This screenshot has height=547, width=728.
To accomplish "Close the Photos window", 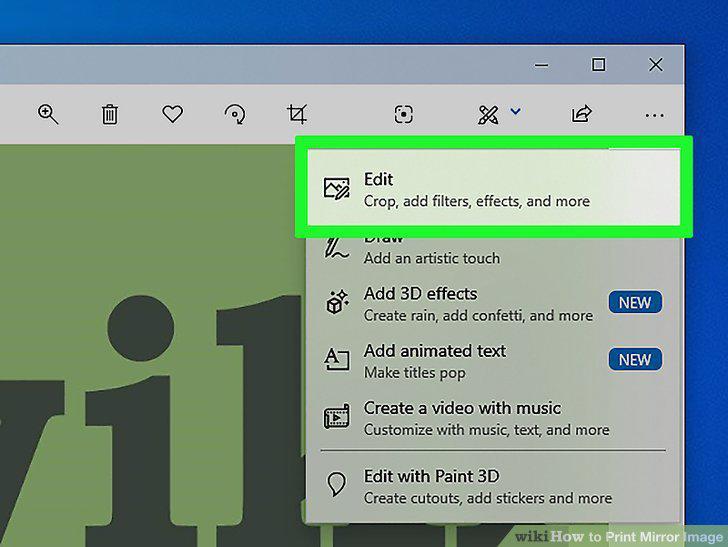I will [x=656, y=65].
